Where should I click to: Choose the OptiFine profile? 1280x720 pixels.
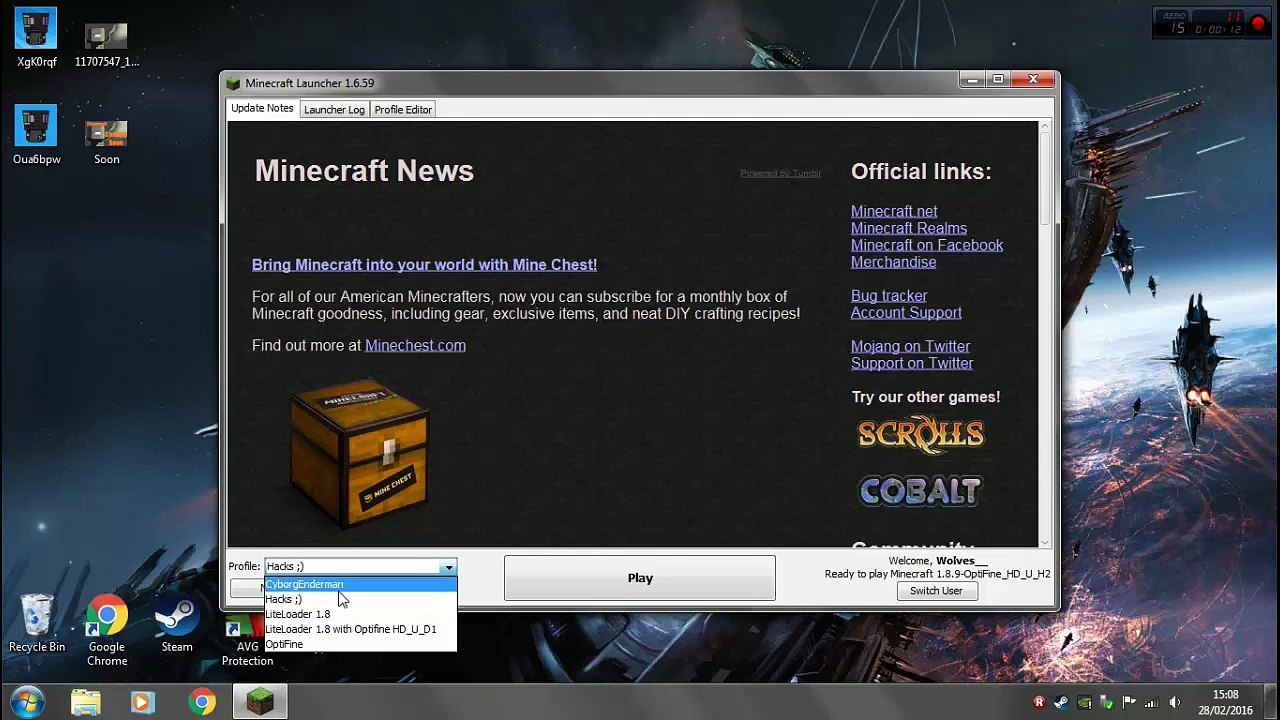360,644
